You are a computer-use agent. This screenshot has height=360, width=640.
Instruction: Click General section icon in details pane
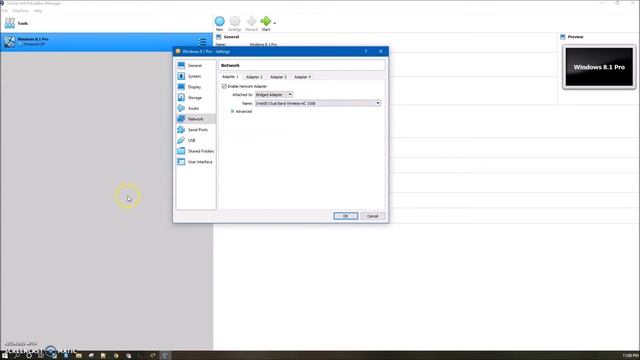219,37
